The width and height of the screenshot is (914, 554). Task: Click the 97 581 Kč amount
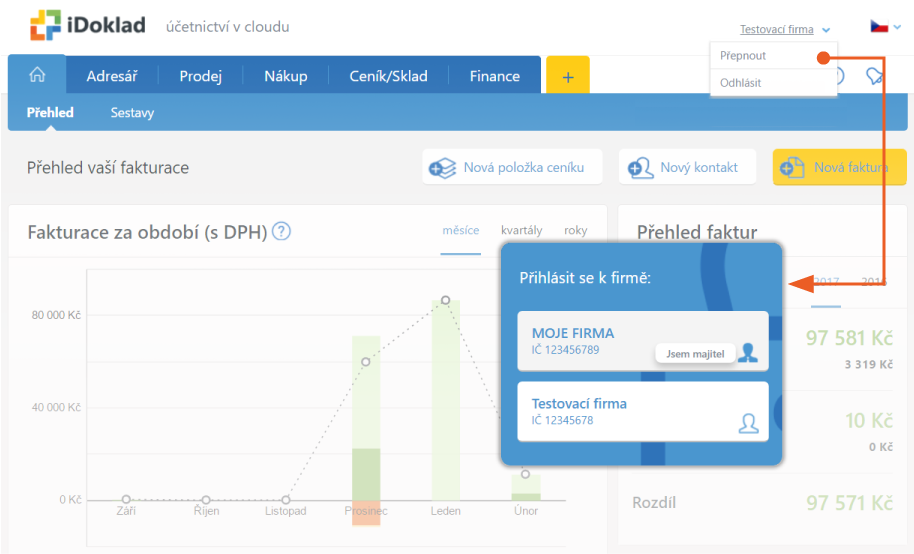coord(849,338)
